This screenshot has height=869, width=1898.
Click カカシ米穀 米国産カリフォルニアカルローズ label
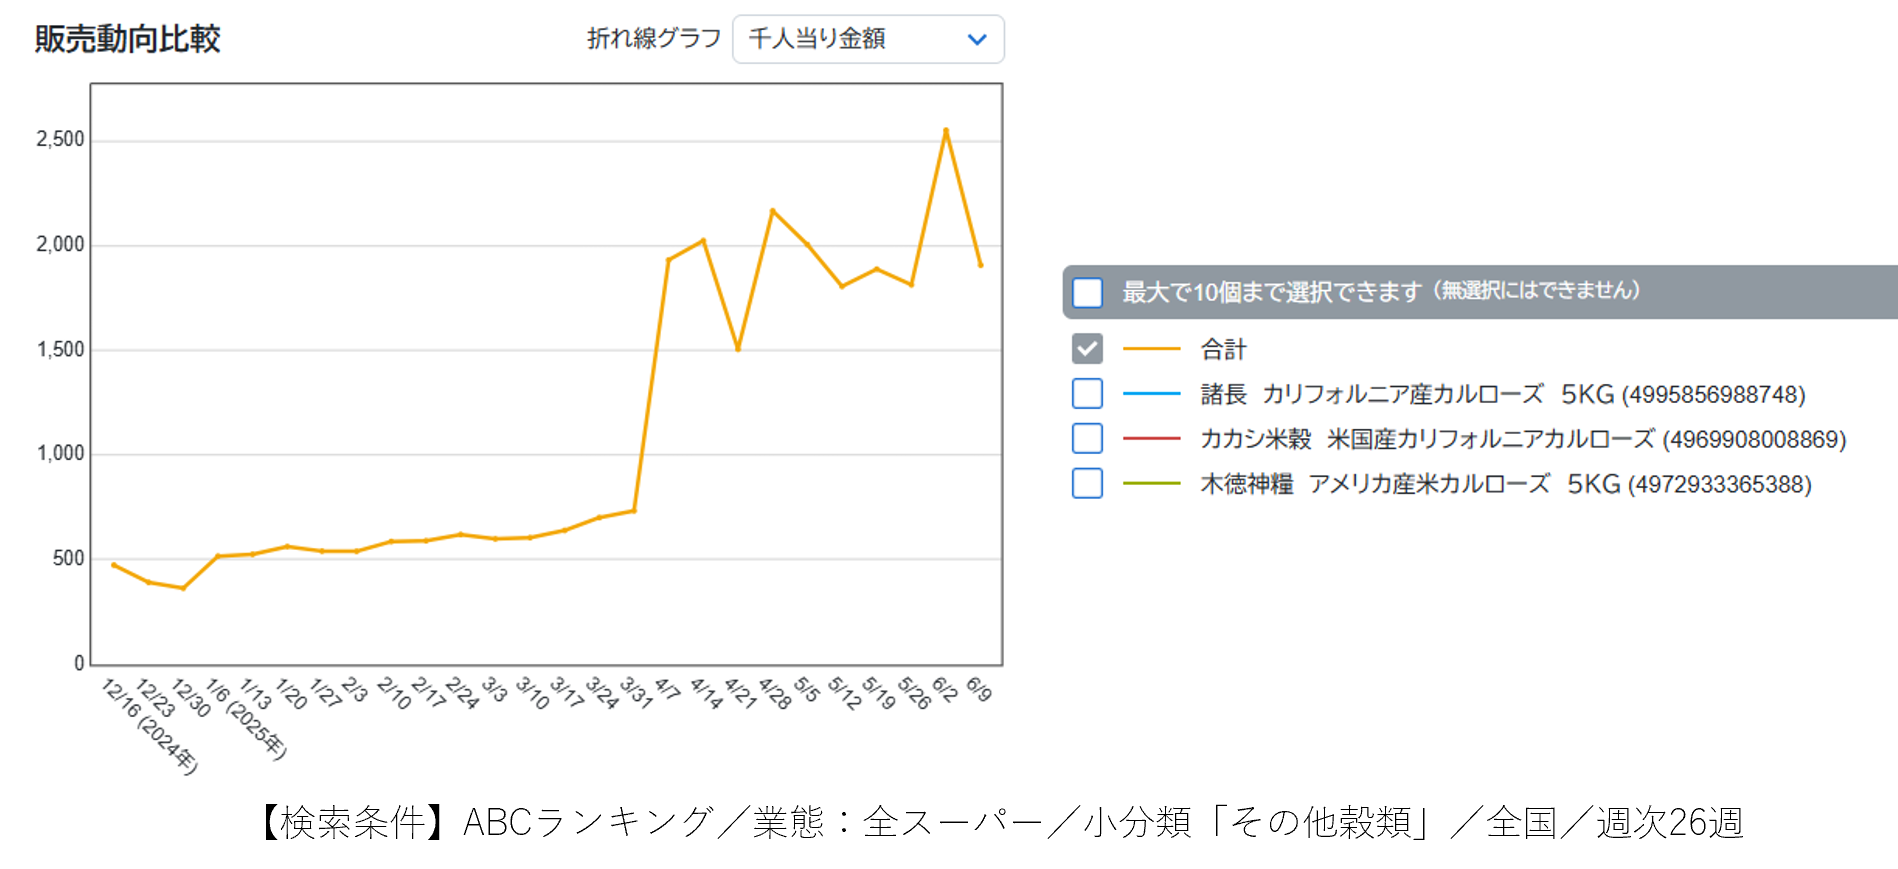coord(1523,439)
